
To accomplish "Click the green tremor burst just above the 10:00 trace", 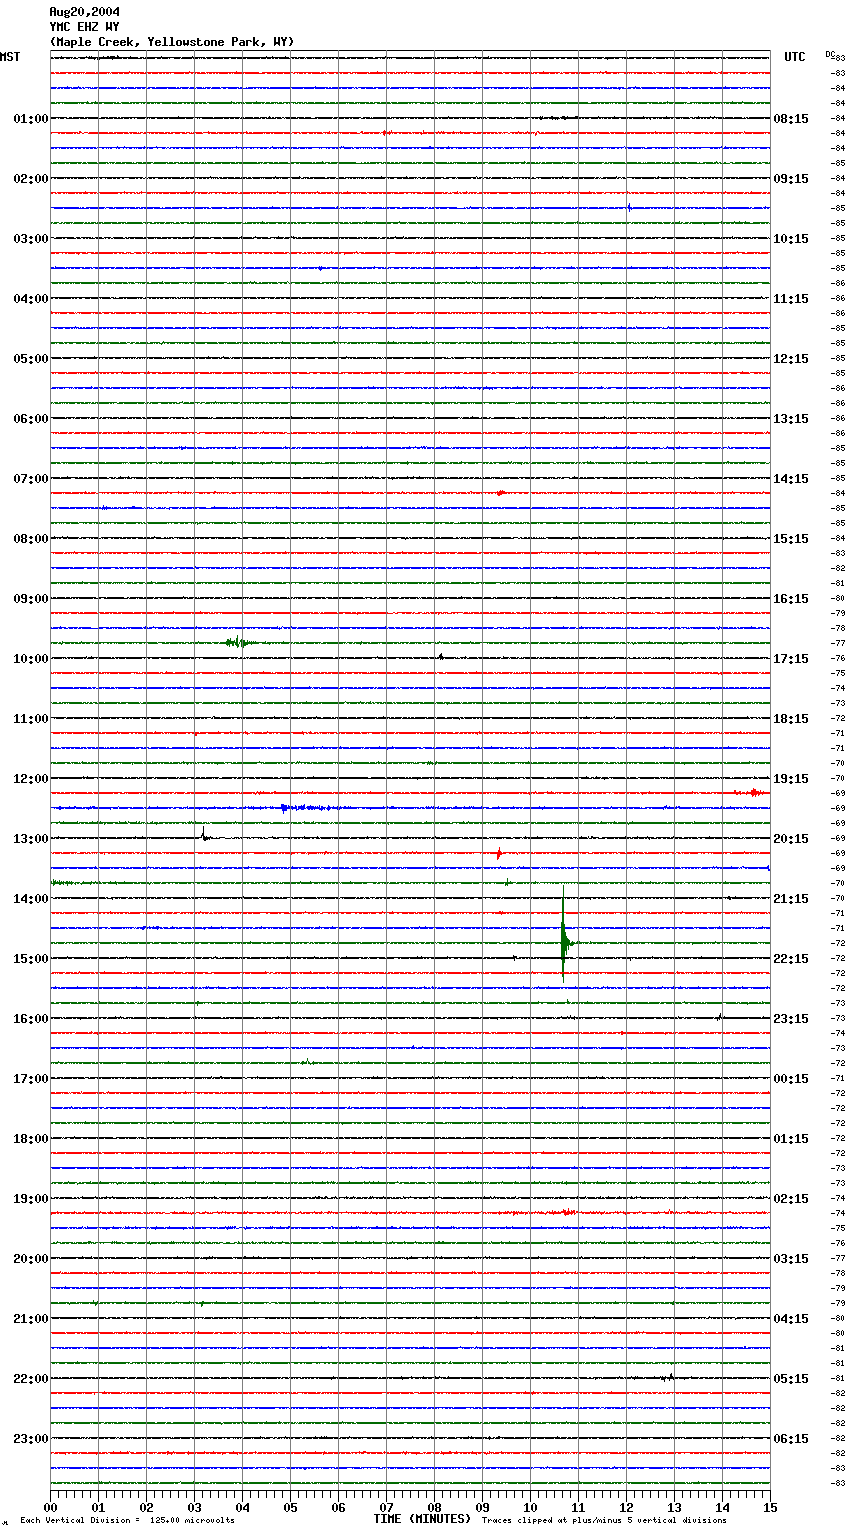I will [238, 643].
